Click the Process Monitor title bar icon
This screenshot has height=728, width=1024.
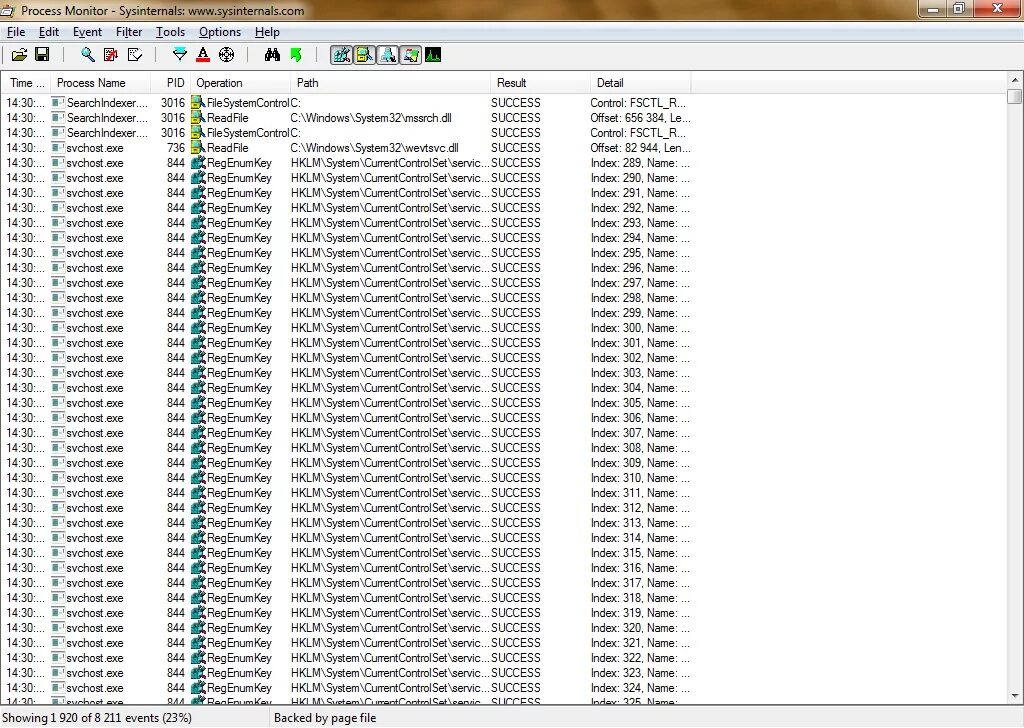point(8,11)
